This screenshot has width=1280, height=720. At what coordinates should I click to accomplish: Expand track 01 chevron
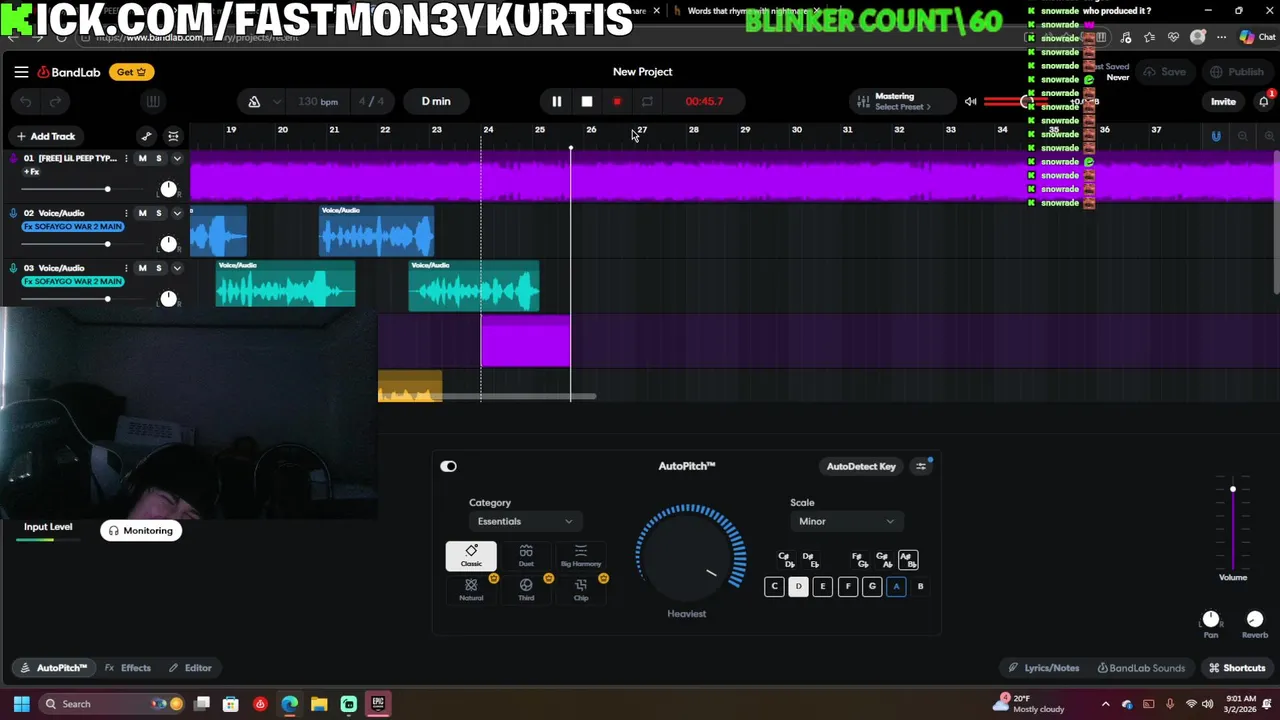click(177, 158)
